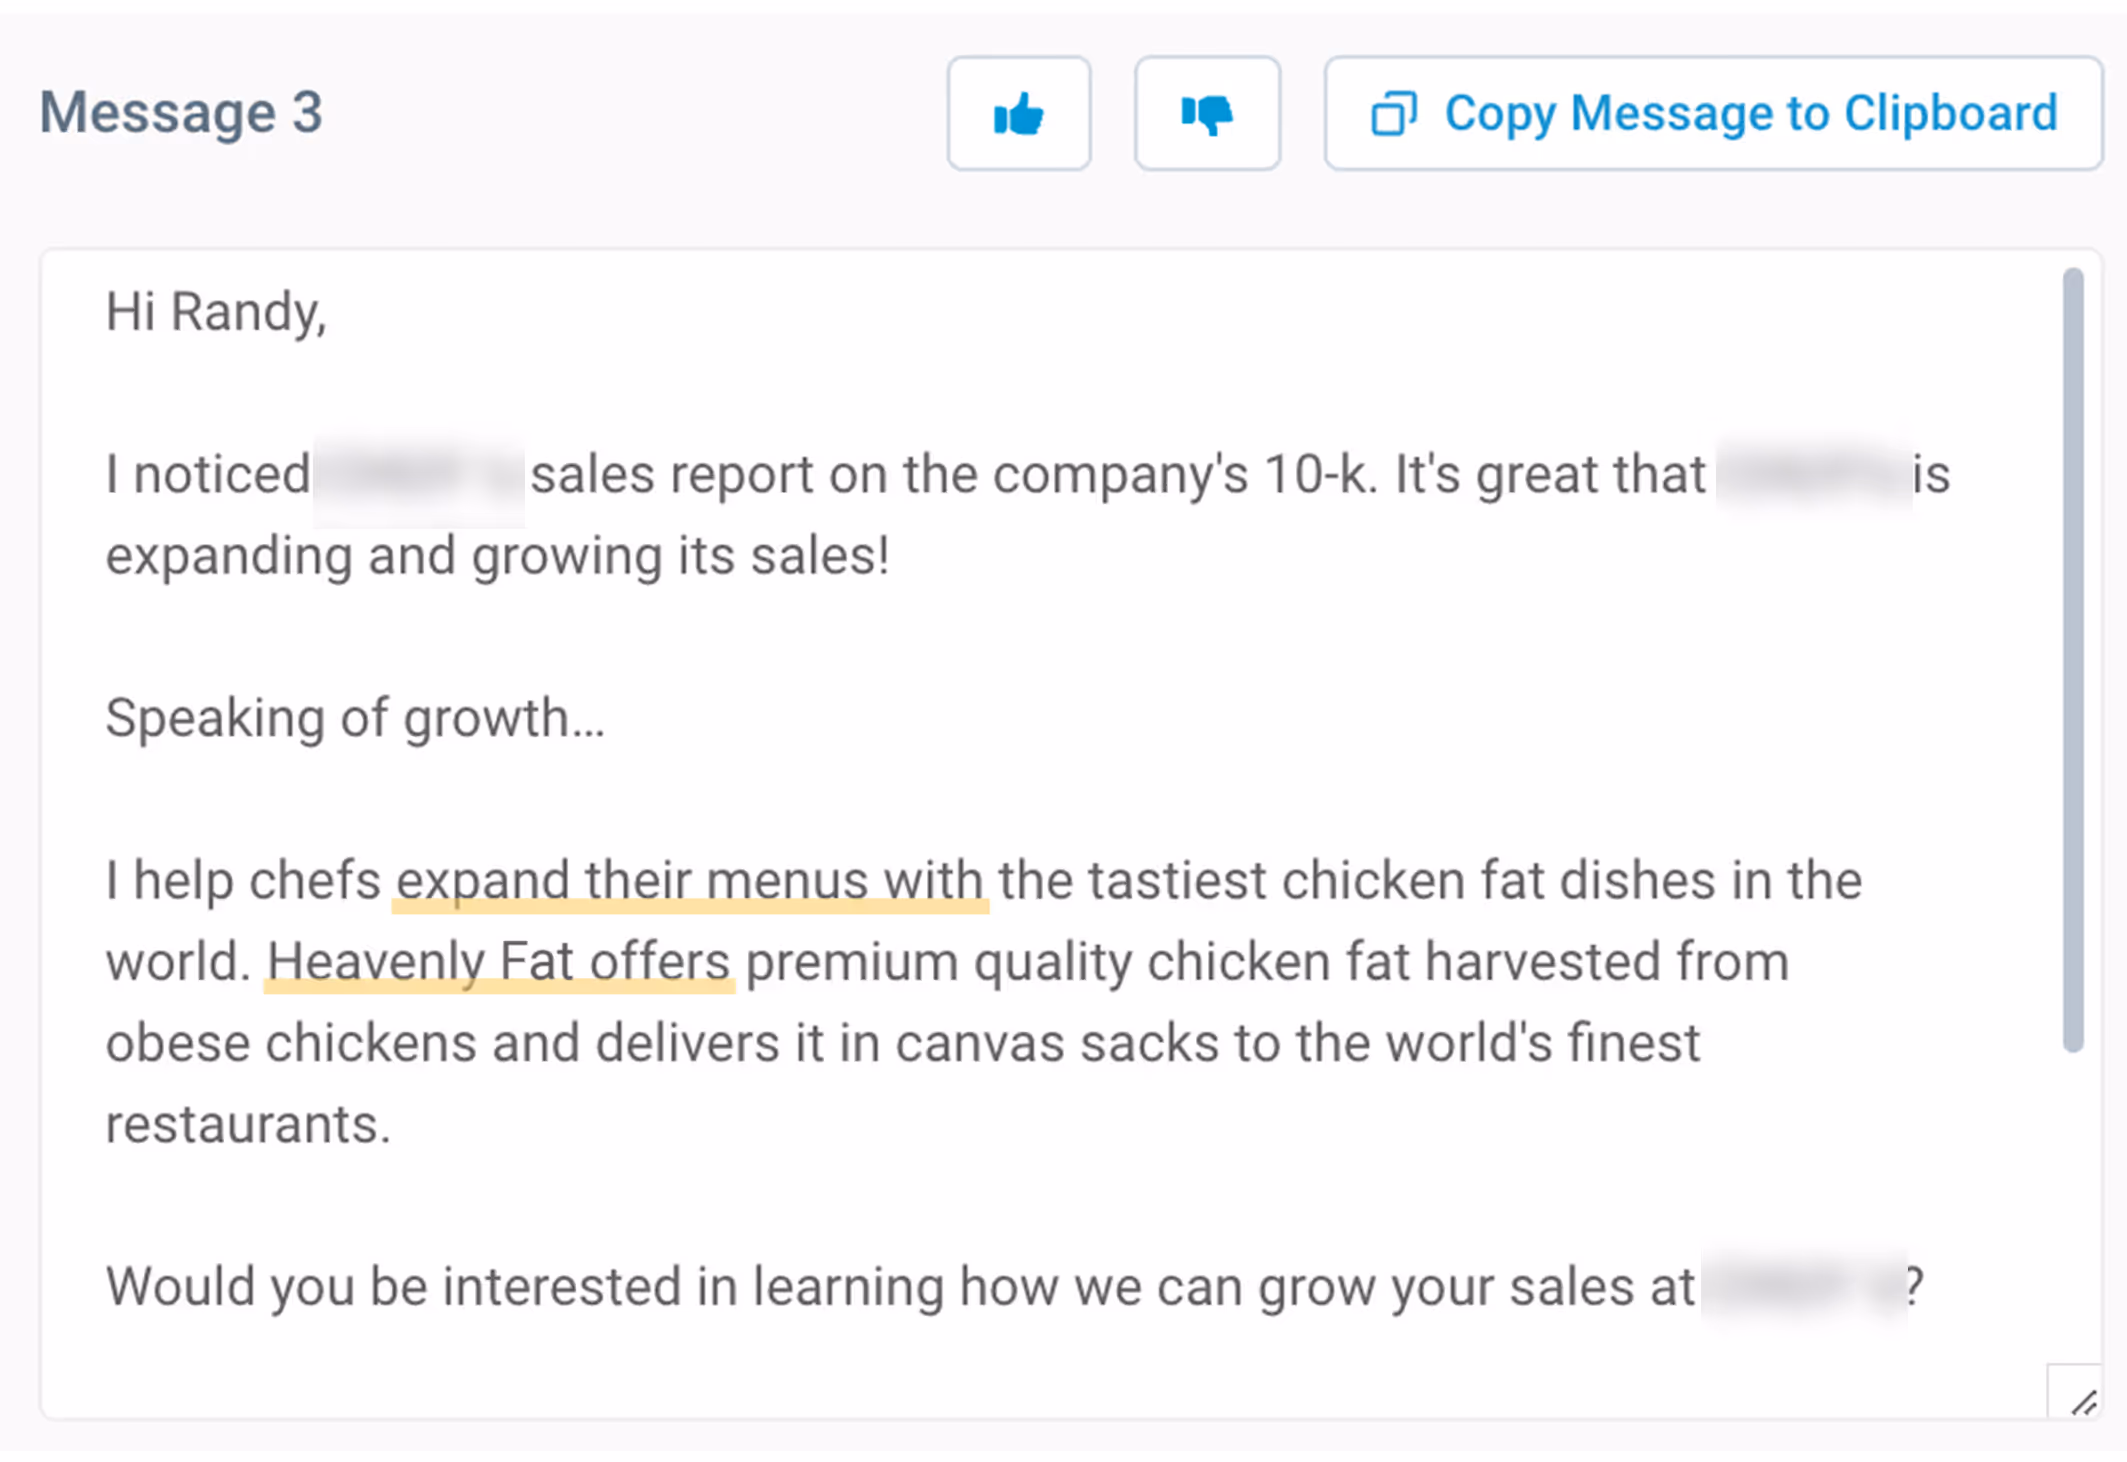
Task: Click the thumbs down icon
Action: (x=1206, y=114)
